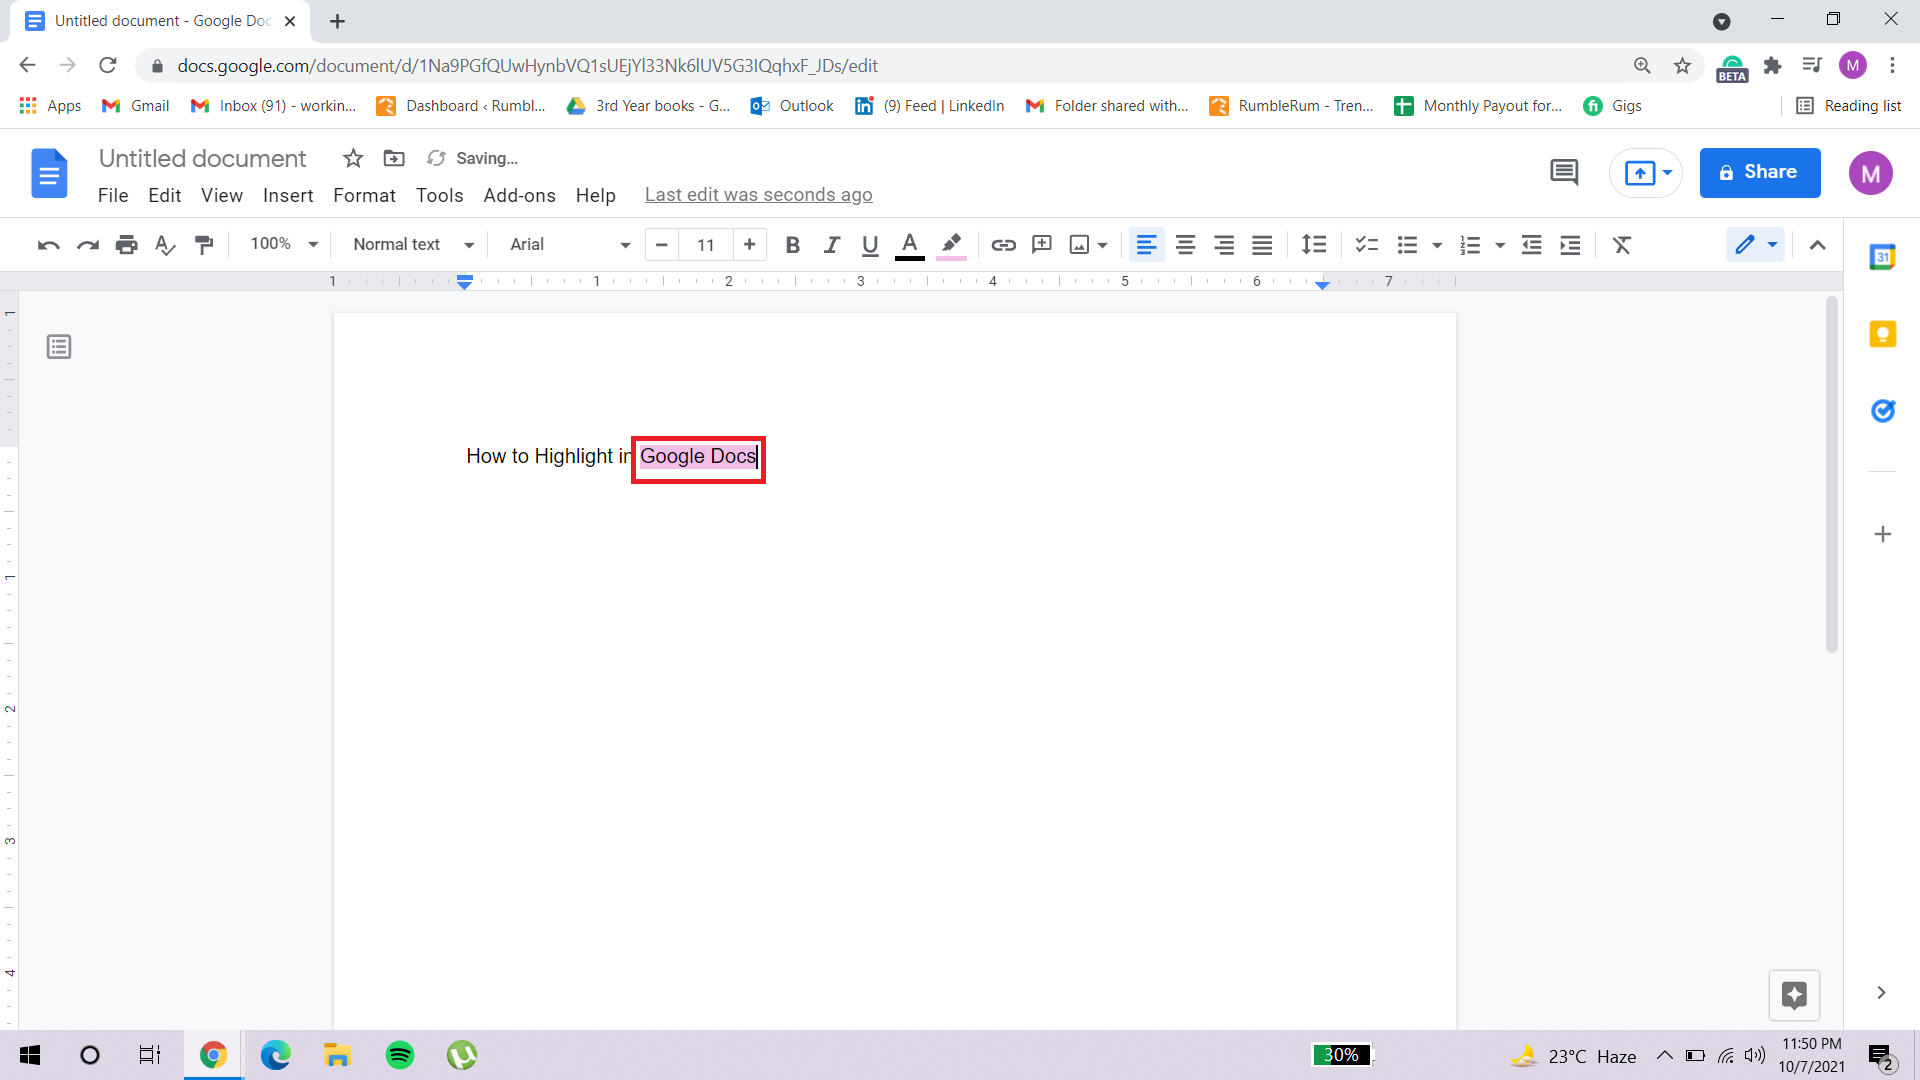Open the text color picker
Screen dimensions: 1920x1080
click(x=909, y=245)
